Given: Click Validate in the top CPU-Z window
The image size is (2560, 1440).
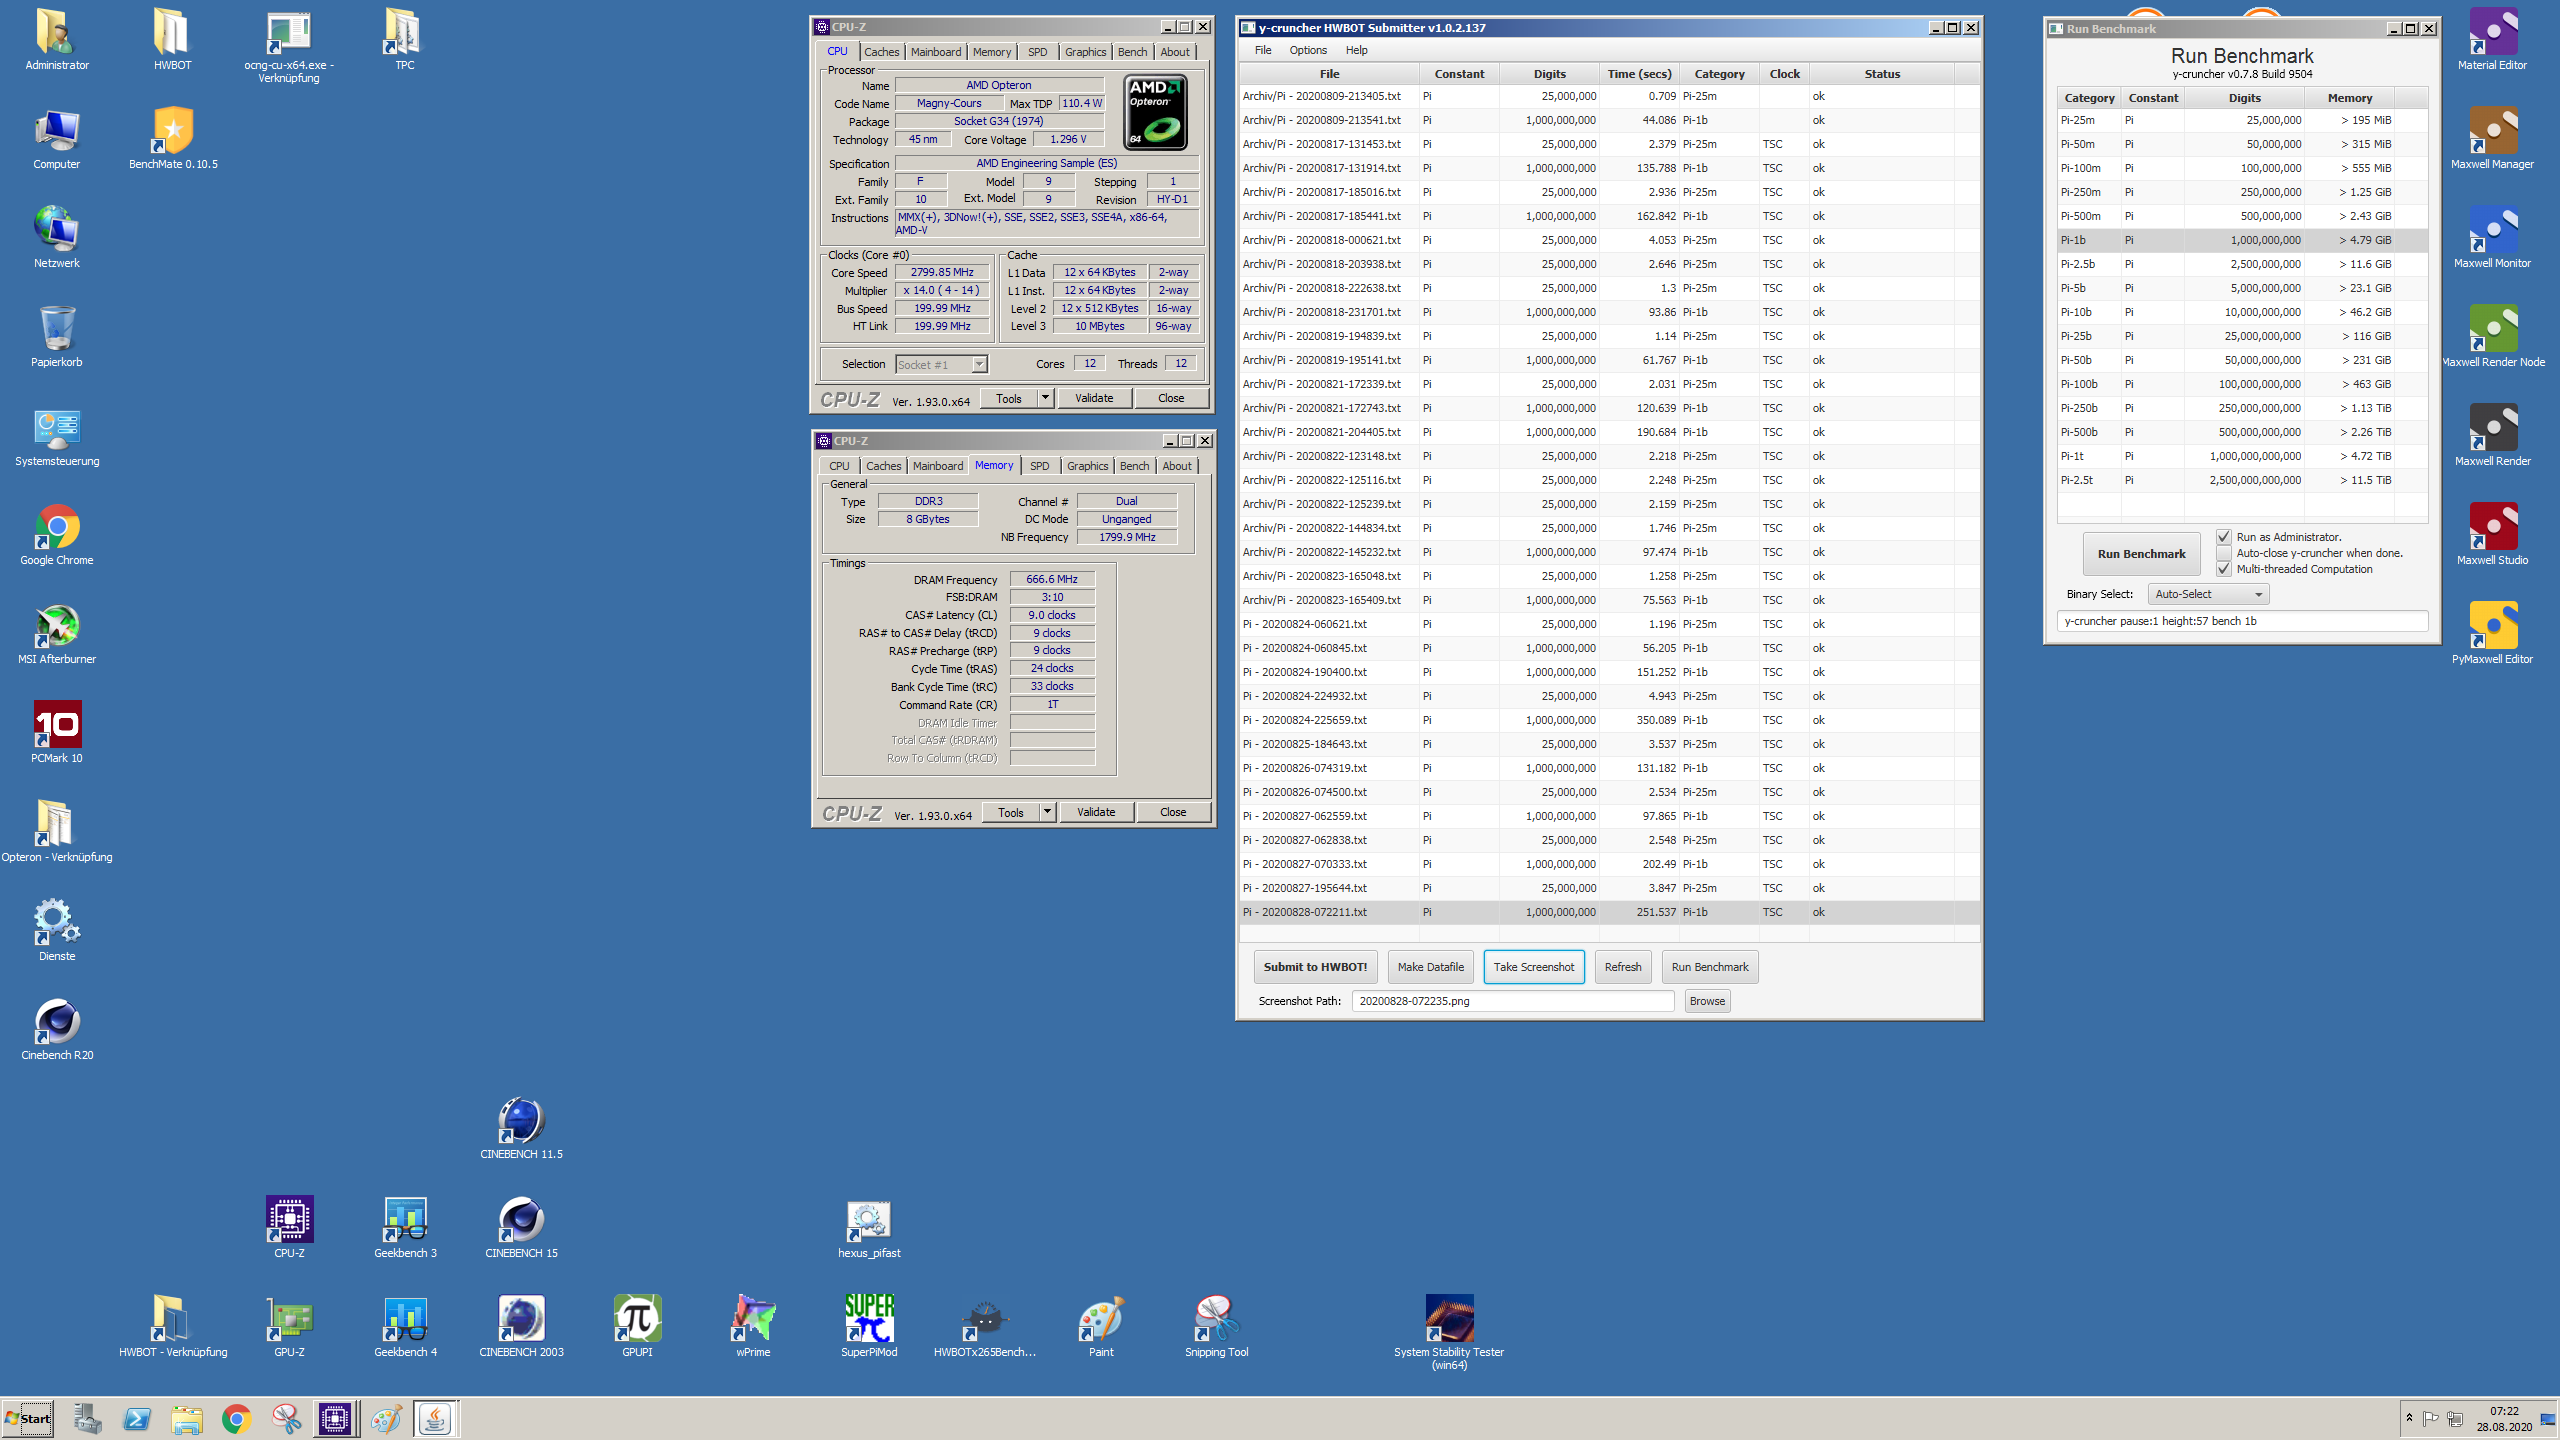Looking at the screenshot, I should coord(1094,398).
